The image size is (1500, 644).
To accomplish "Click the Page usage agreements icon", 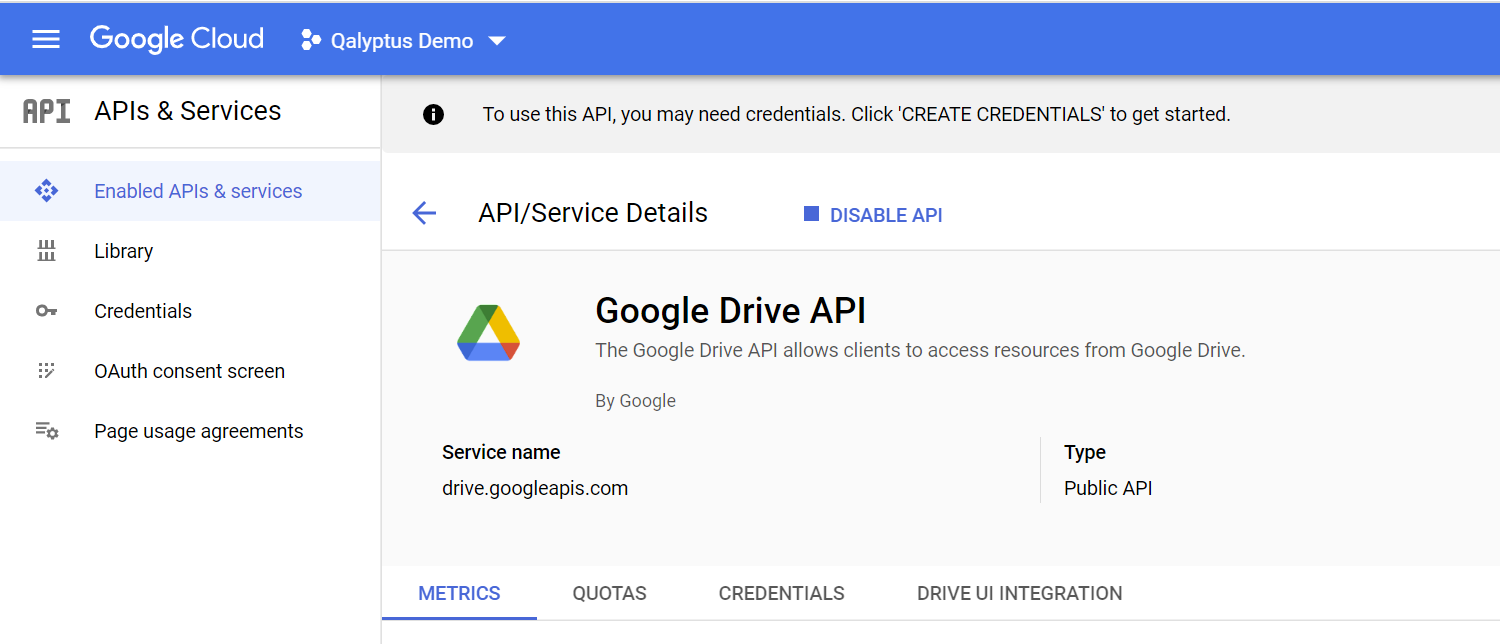I will pyautogui.click(x=46, y=430).
